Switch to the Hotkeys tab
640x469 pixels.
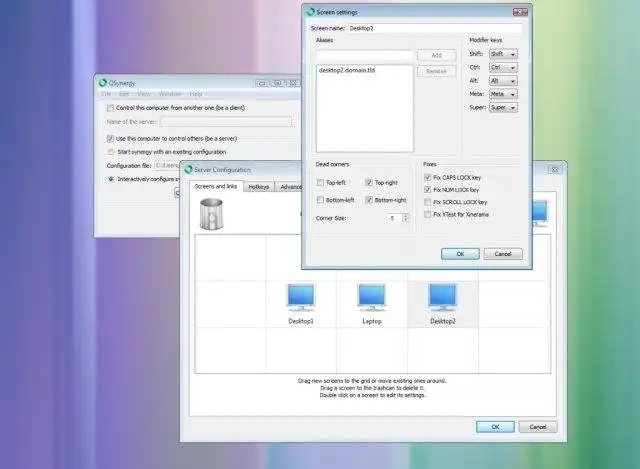[259, 187]
